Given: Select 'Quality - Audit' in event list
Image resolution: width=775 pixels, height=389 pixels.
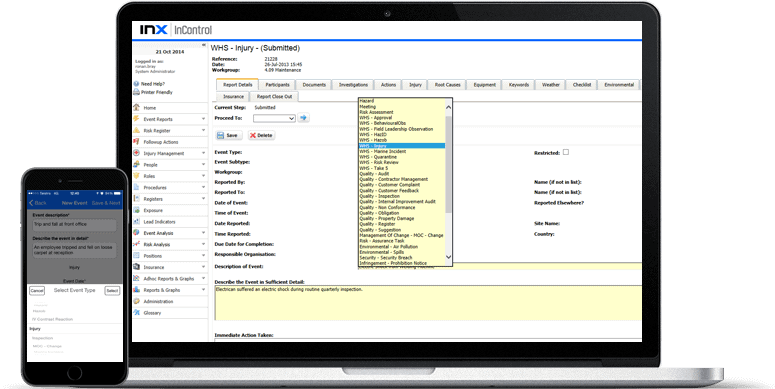Looking at the screenshot, I should coord(402,173).
